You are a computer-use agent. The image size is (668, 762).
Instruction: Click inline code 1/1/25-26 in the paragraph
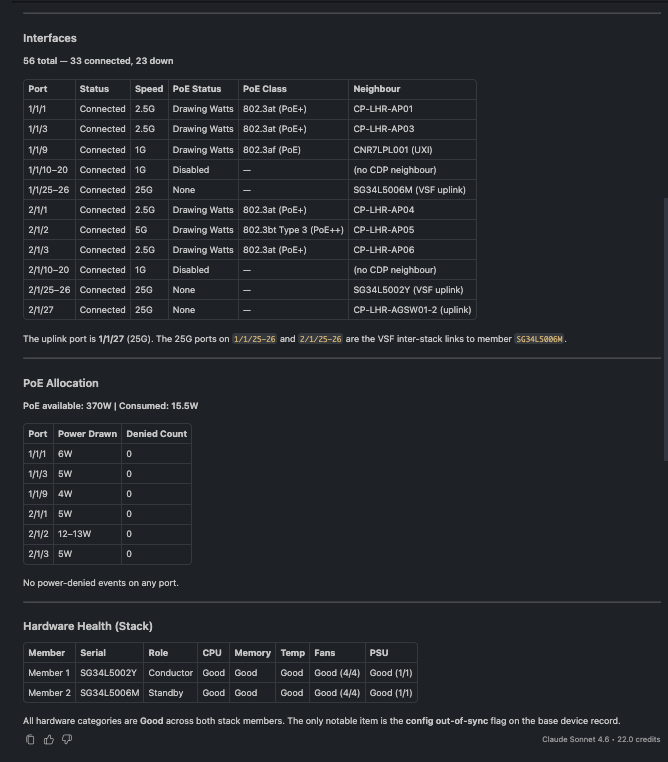255,339
